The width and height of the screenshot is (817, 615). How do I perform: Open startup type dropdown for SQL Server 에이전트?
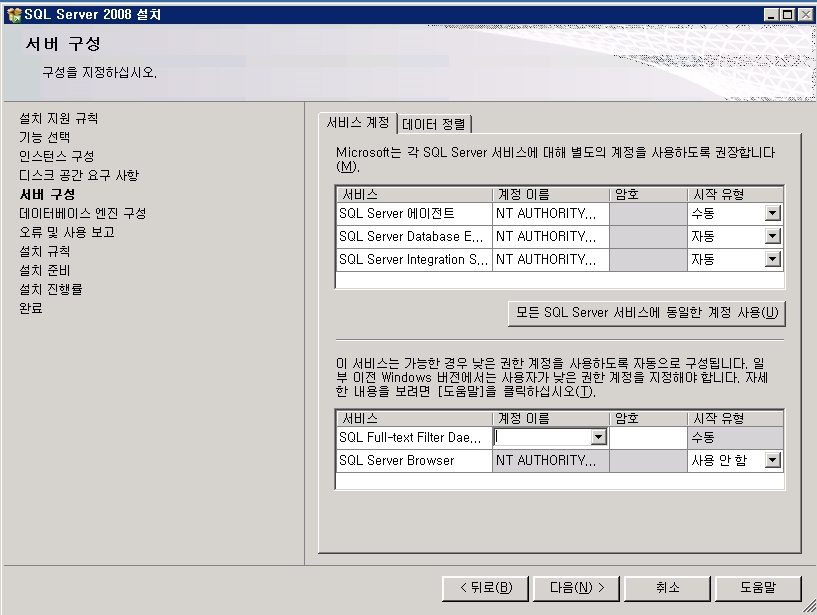[772, 213]
